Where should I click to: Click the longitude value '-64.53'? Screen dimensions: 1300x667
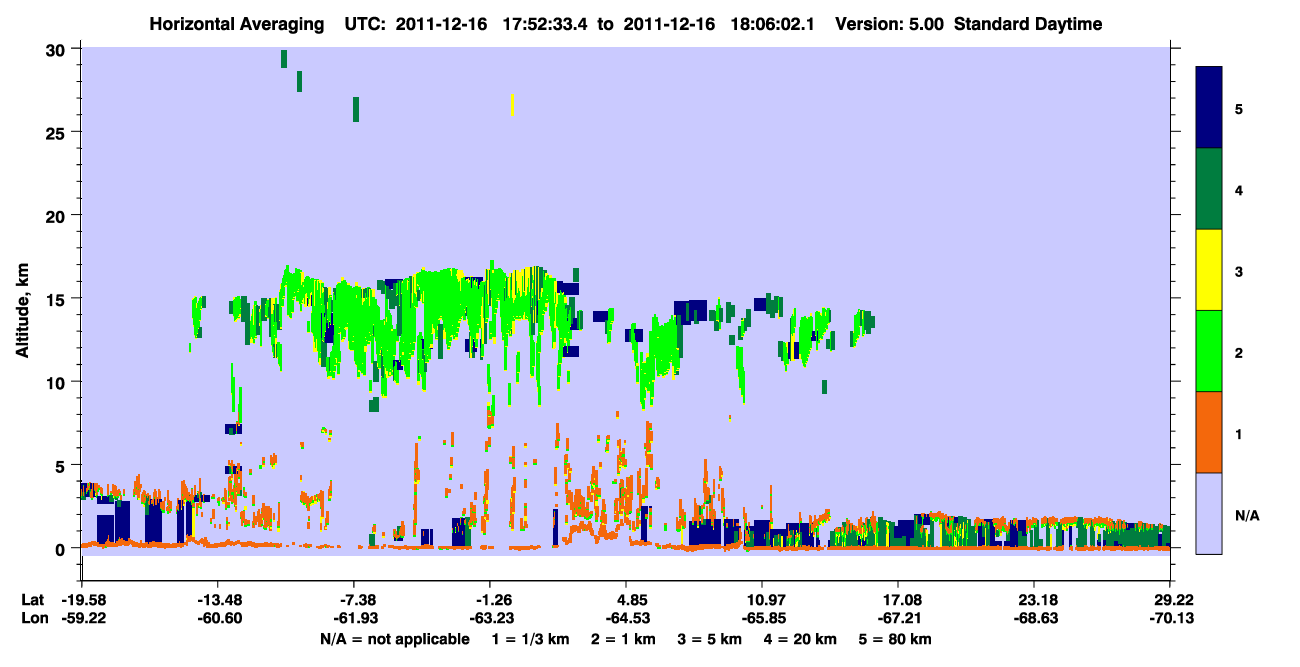coord(626,619)
